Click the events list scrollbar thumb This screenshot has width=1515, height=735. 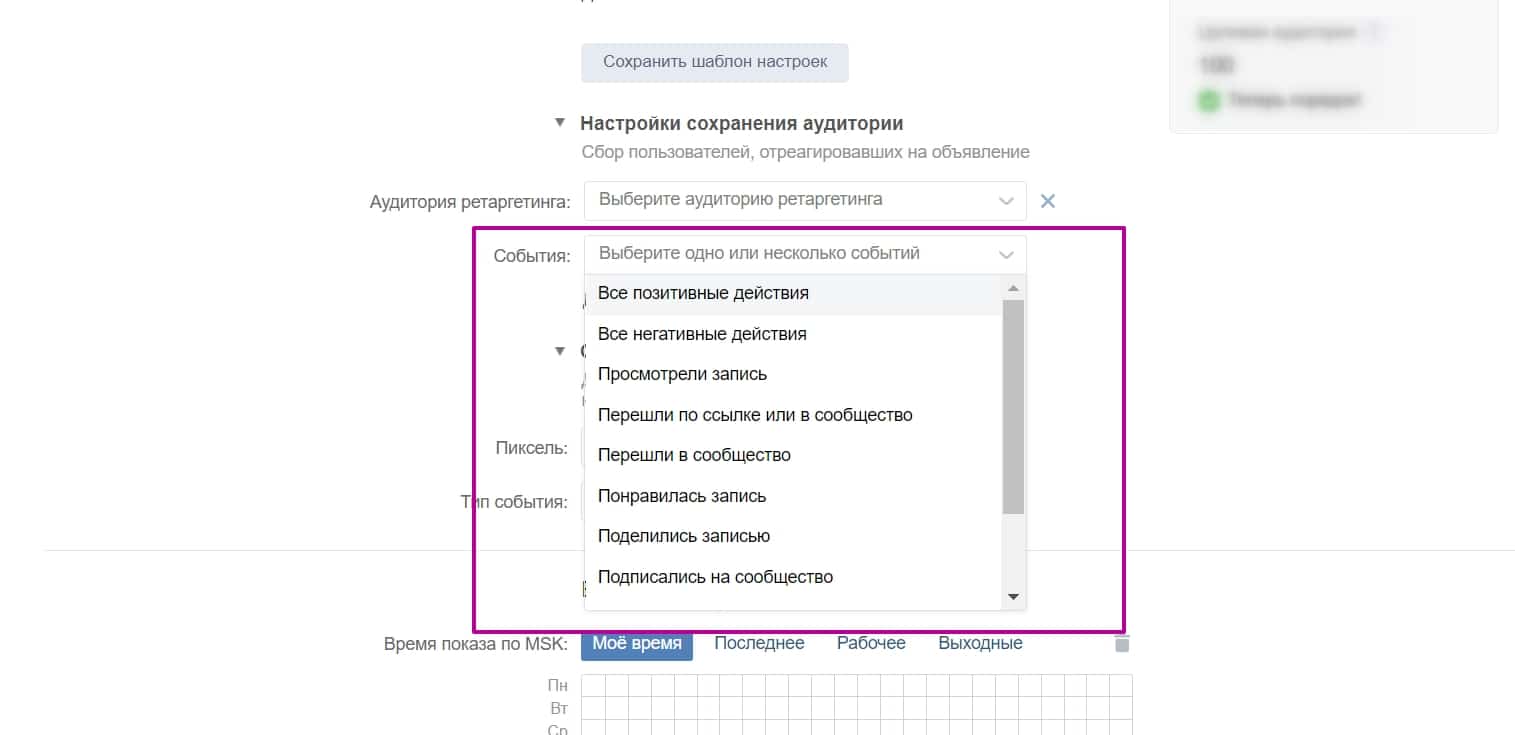[1013, 407]
